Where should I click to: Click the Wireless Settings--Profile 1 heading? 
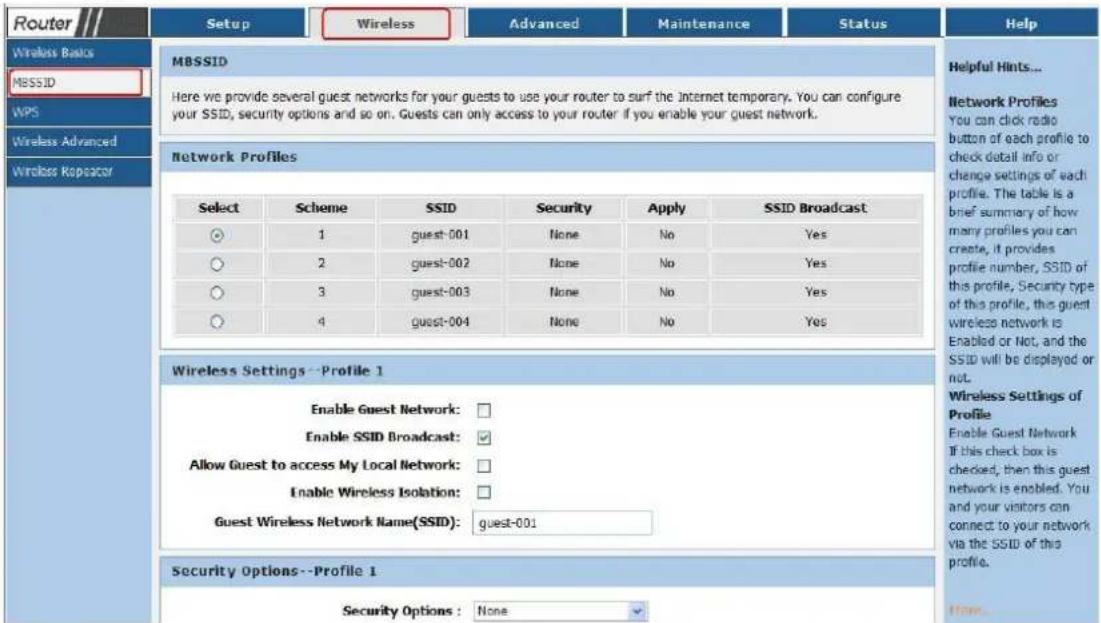tap(278, 371)
